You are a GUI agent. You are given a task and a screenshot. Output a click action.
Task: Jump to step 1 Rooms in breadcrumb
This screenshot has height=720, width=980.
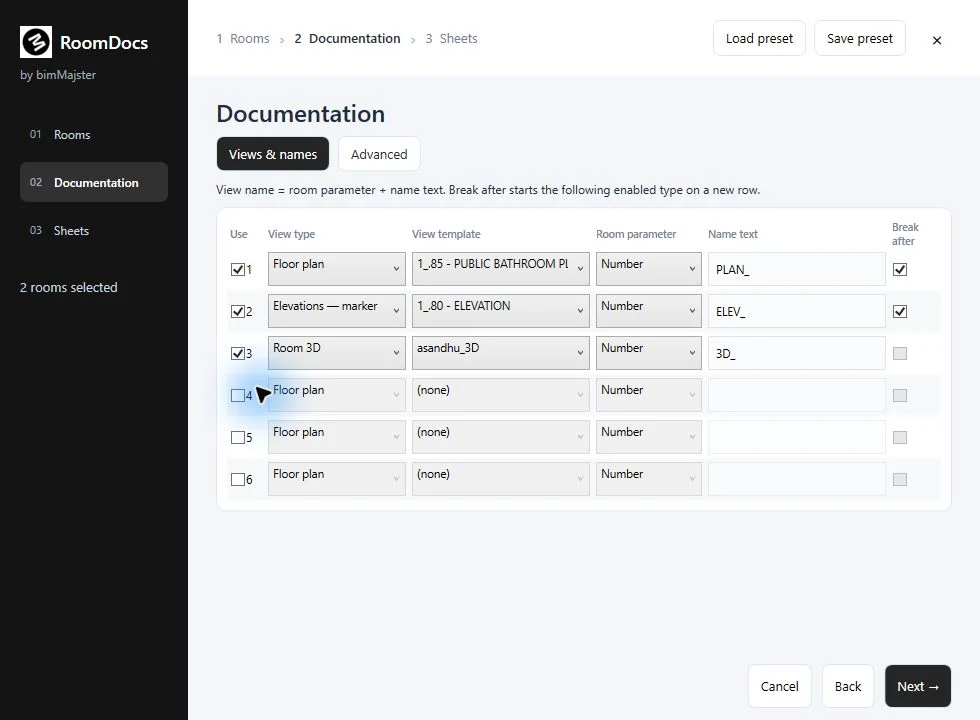(x=243, y=39)
